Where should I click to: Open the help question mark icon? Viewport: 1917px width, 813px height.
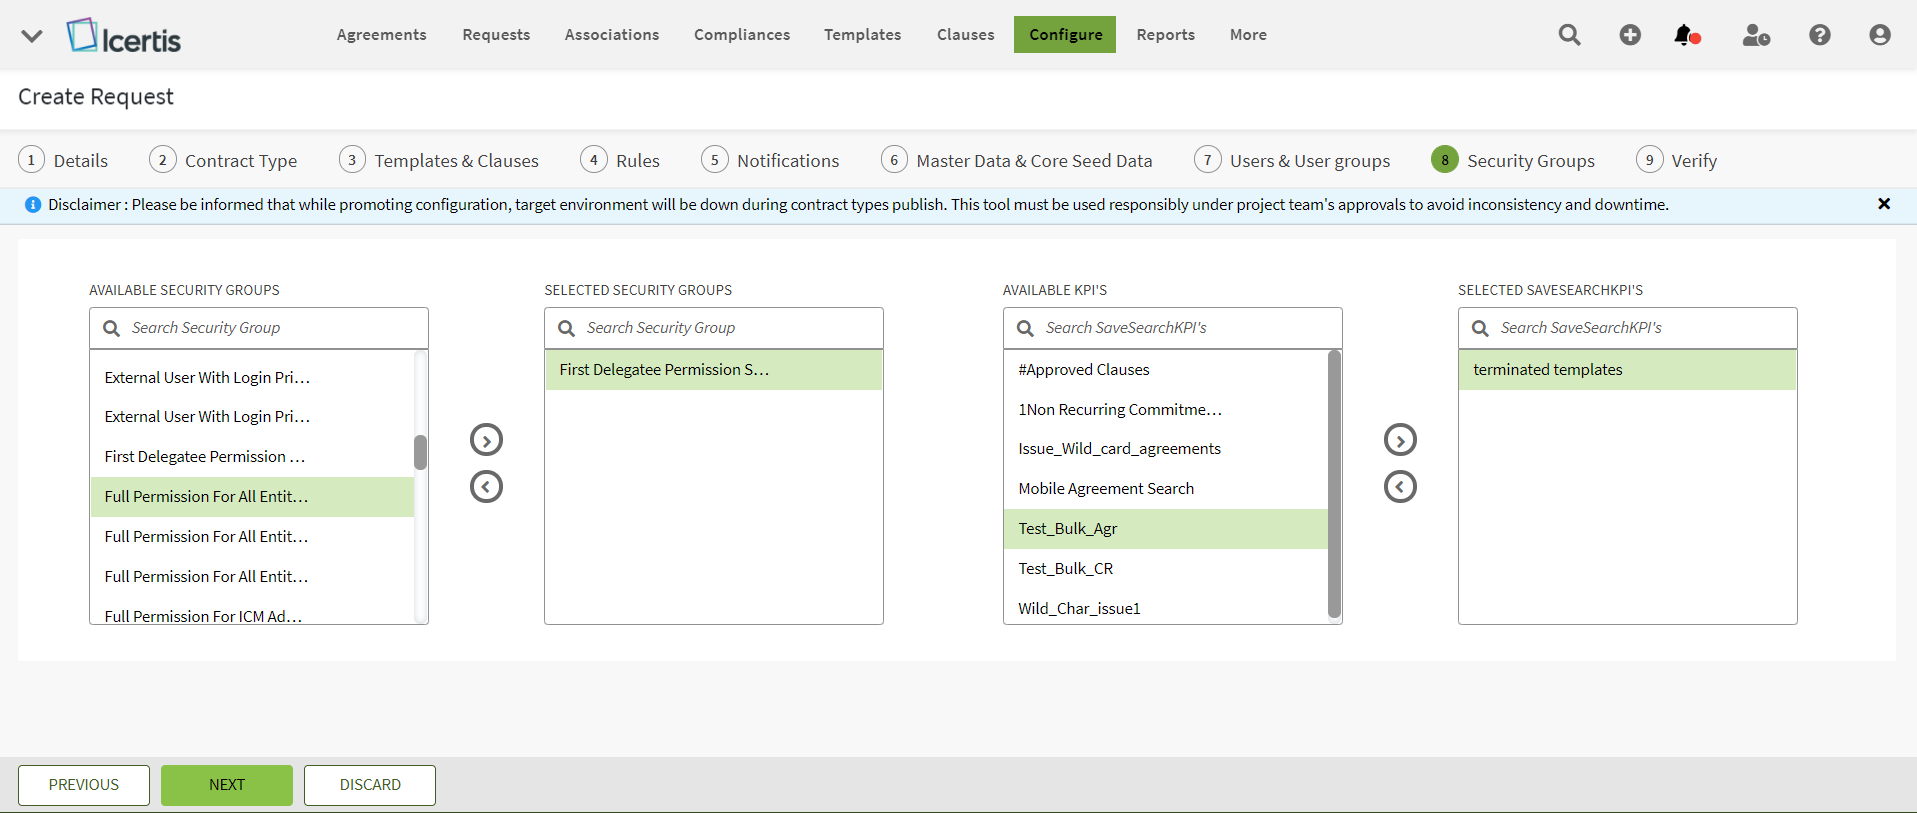point(1819,35)
